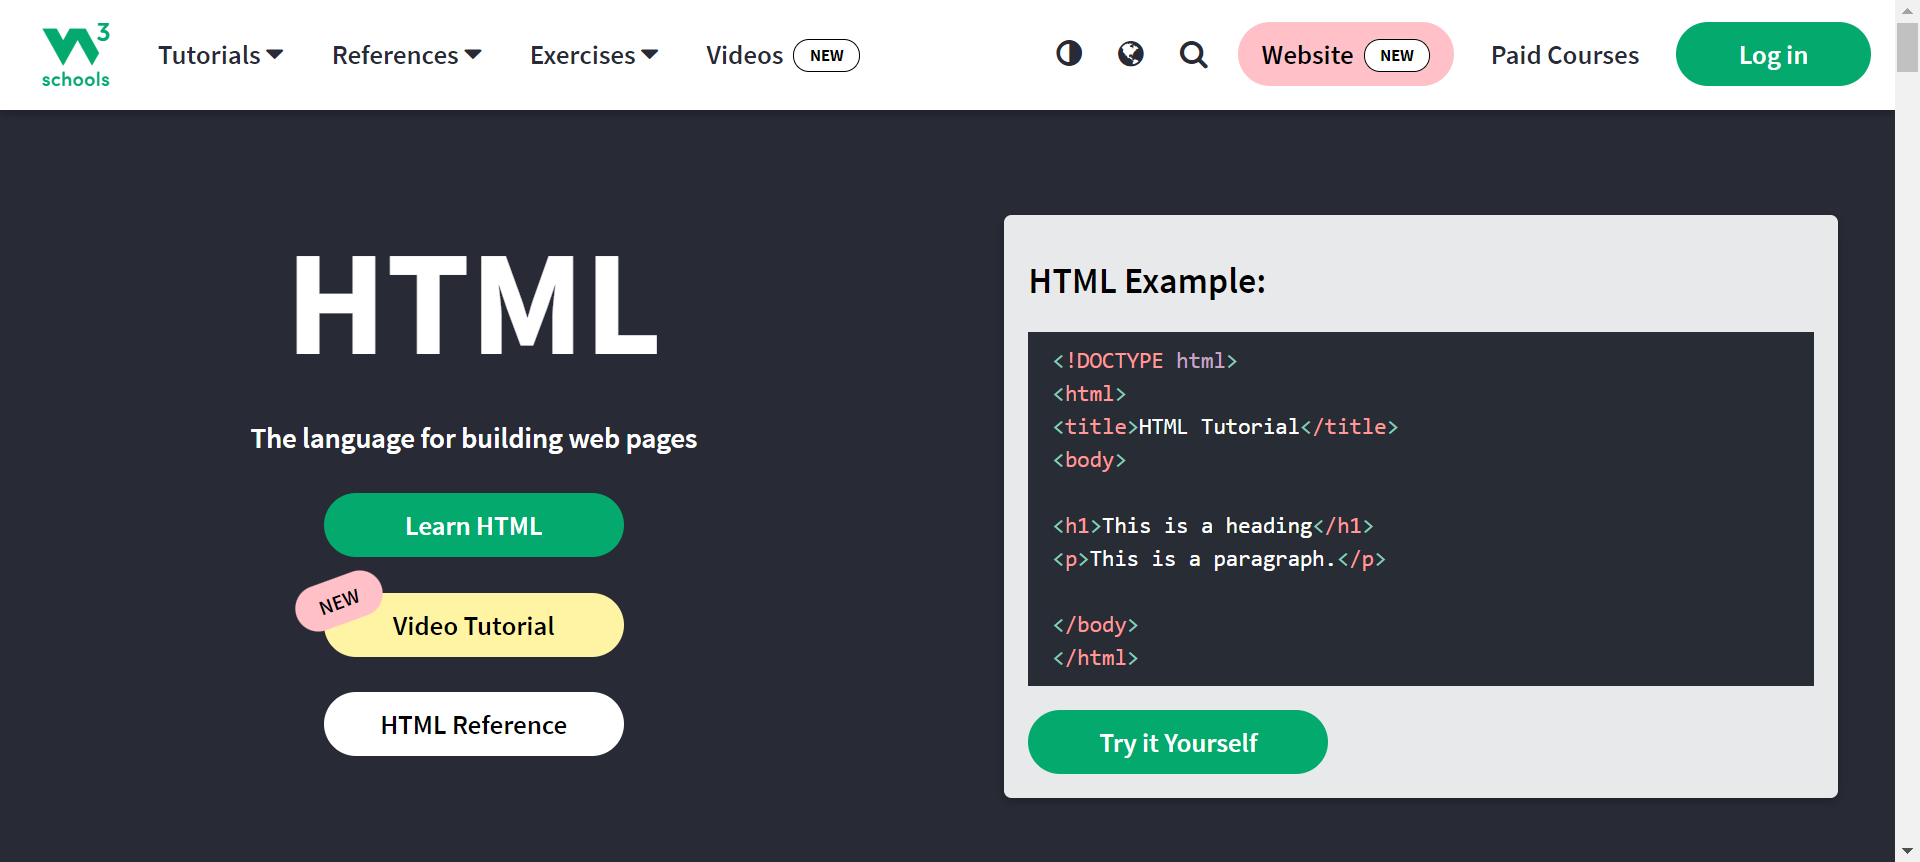The width and height of the screenshot is (1920, 862).
Task: Expand the Tutorials dropdown menu
Action: click(221, 55)
